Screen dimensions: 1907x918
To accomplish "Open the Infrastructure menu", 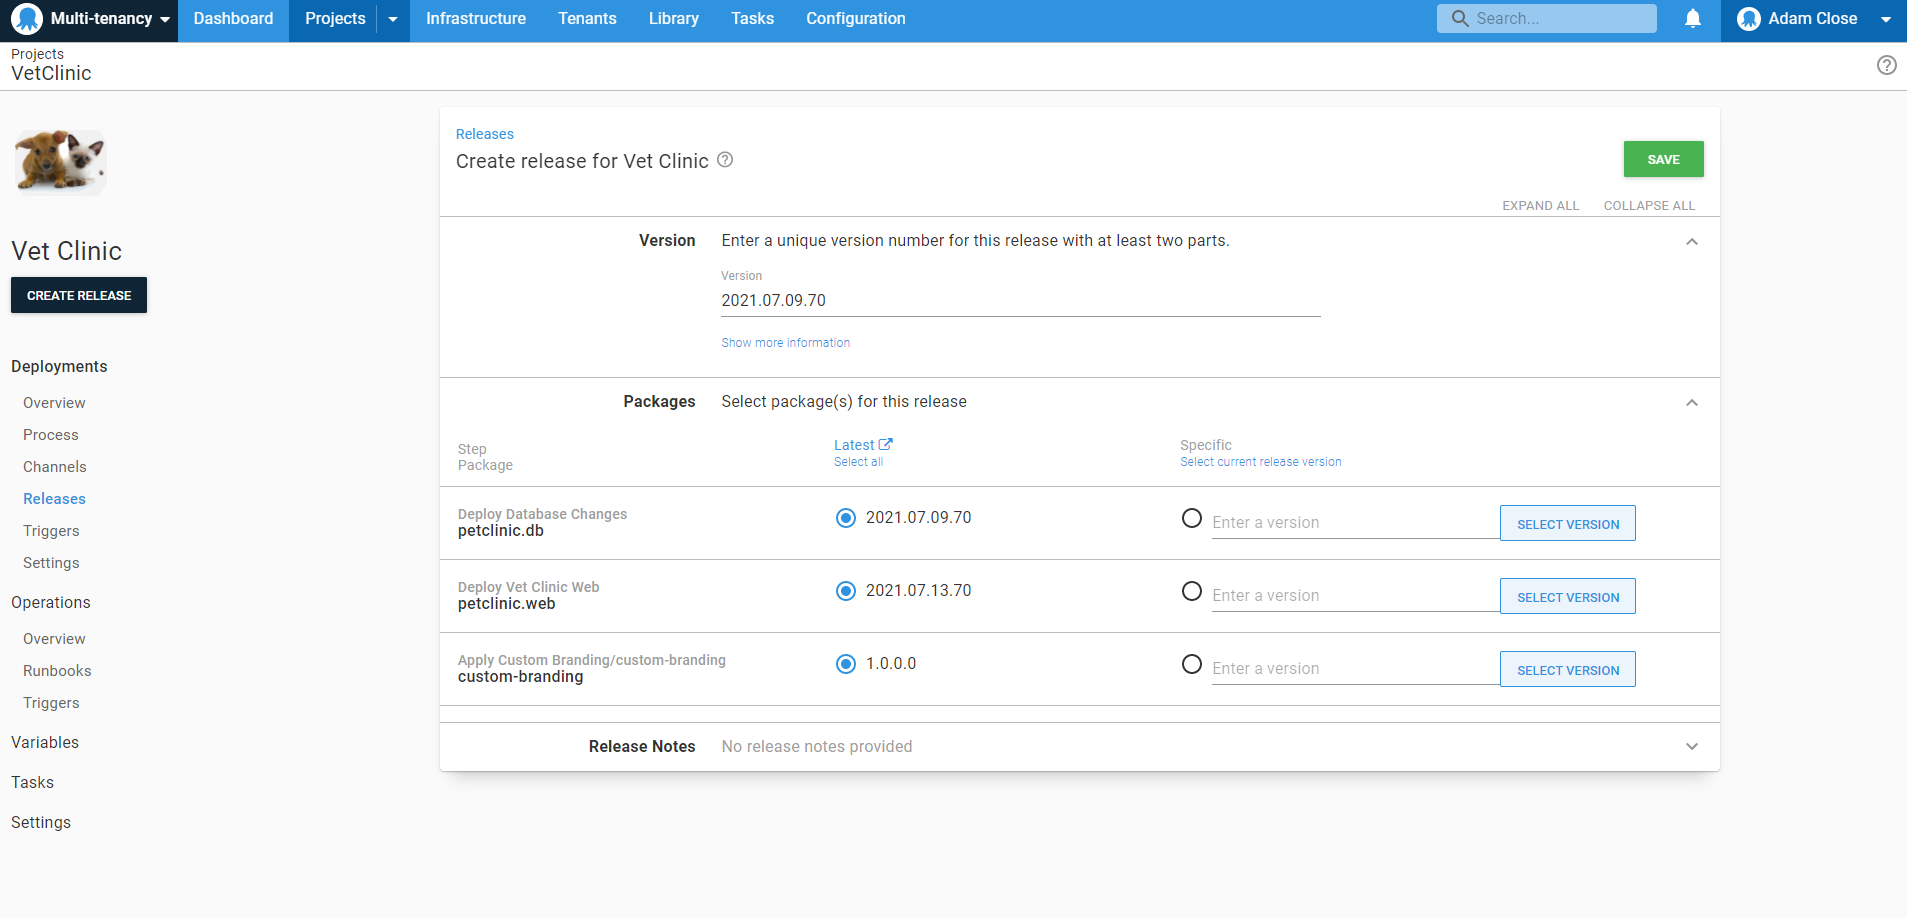I will (x=475, y=19).
